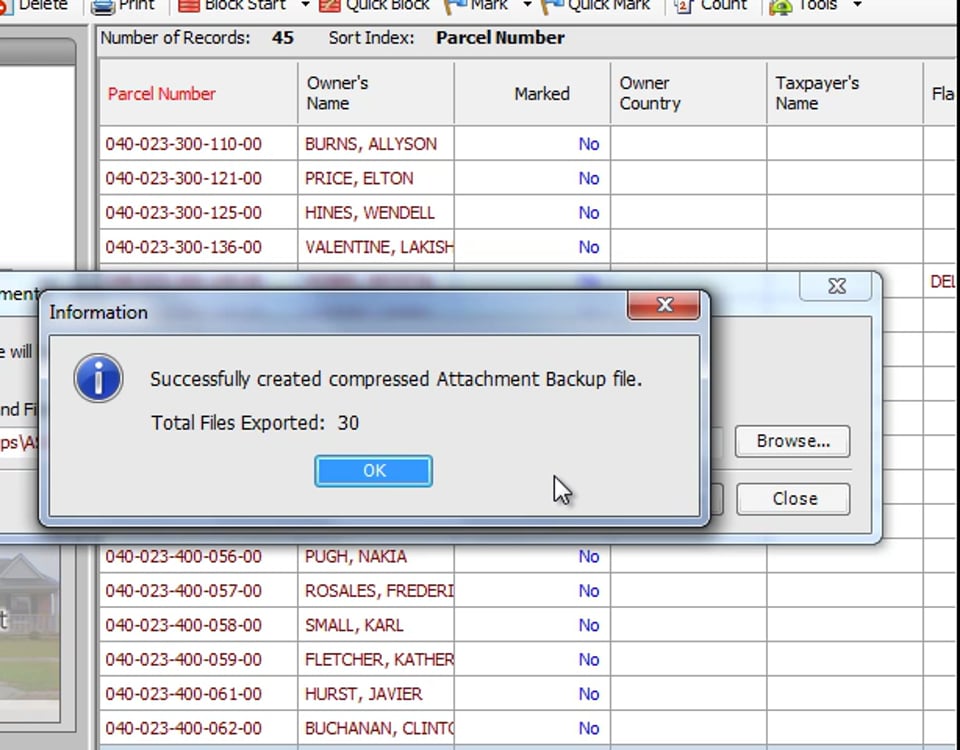The width and height of the screenshot is (960, 750).
Task: Confirm the Information dialog with OK
Action: click(373, 471)
